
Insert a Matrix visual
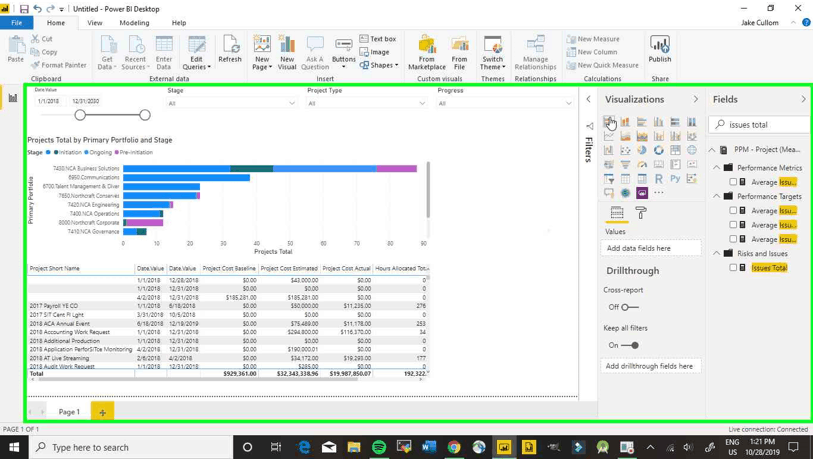(x=642, y=179)
